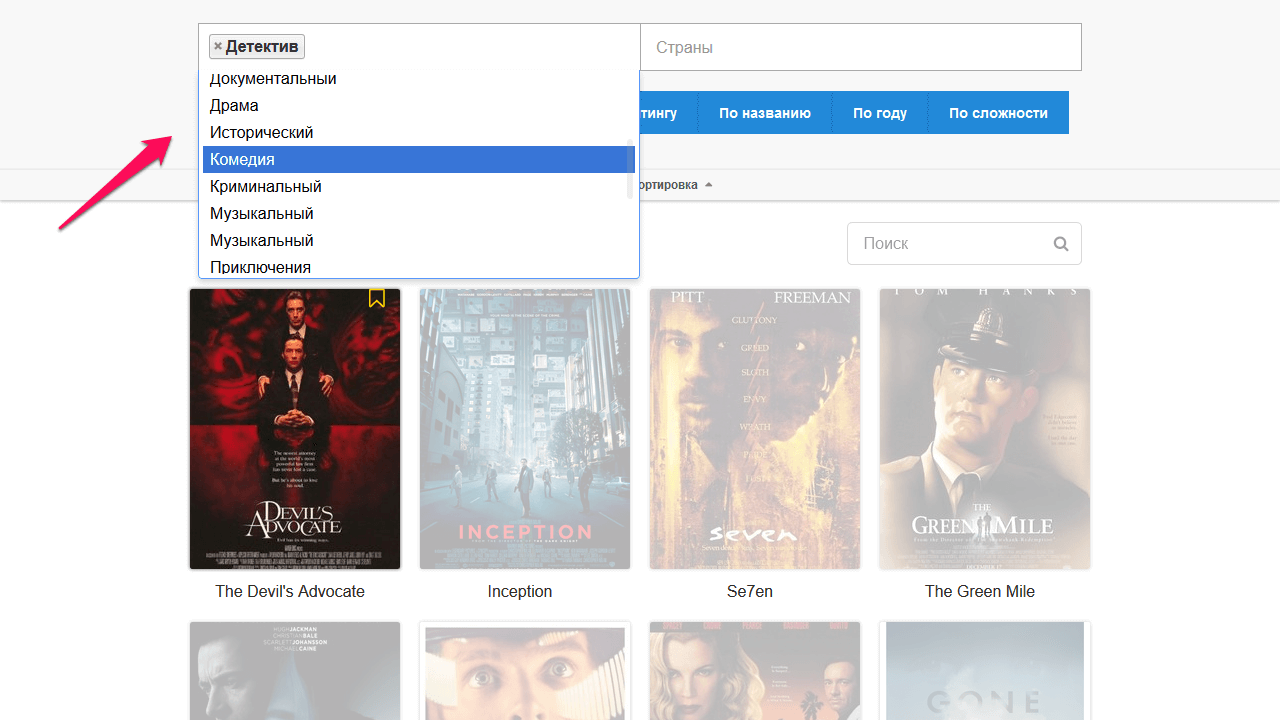Sort movies with По названию
Viewport: 1280px width, 720px height.
pos(765,113)
